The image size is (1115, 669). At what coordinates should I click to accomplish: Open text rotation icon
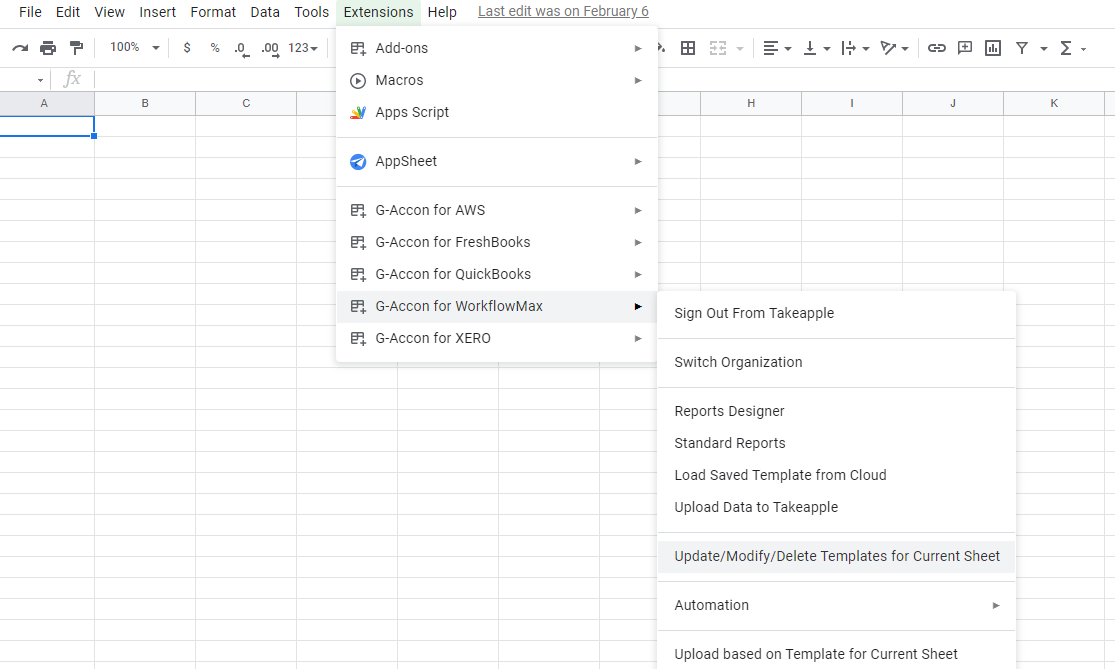888,48
